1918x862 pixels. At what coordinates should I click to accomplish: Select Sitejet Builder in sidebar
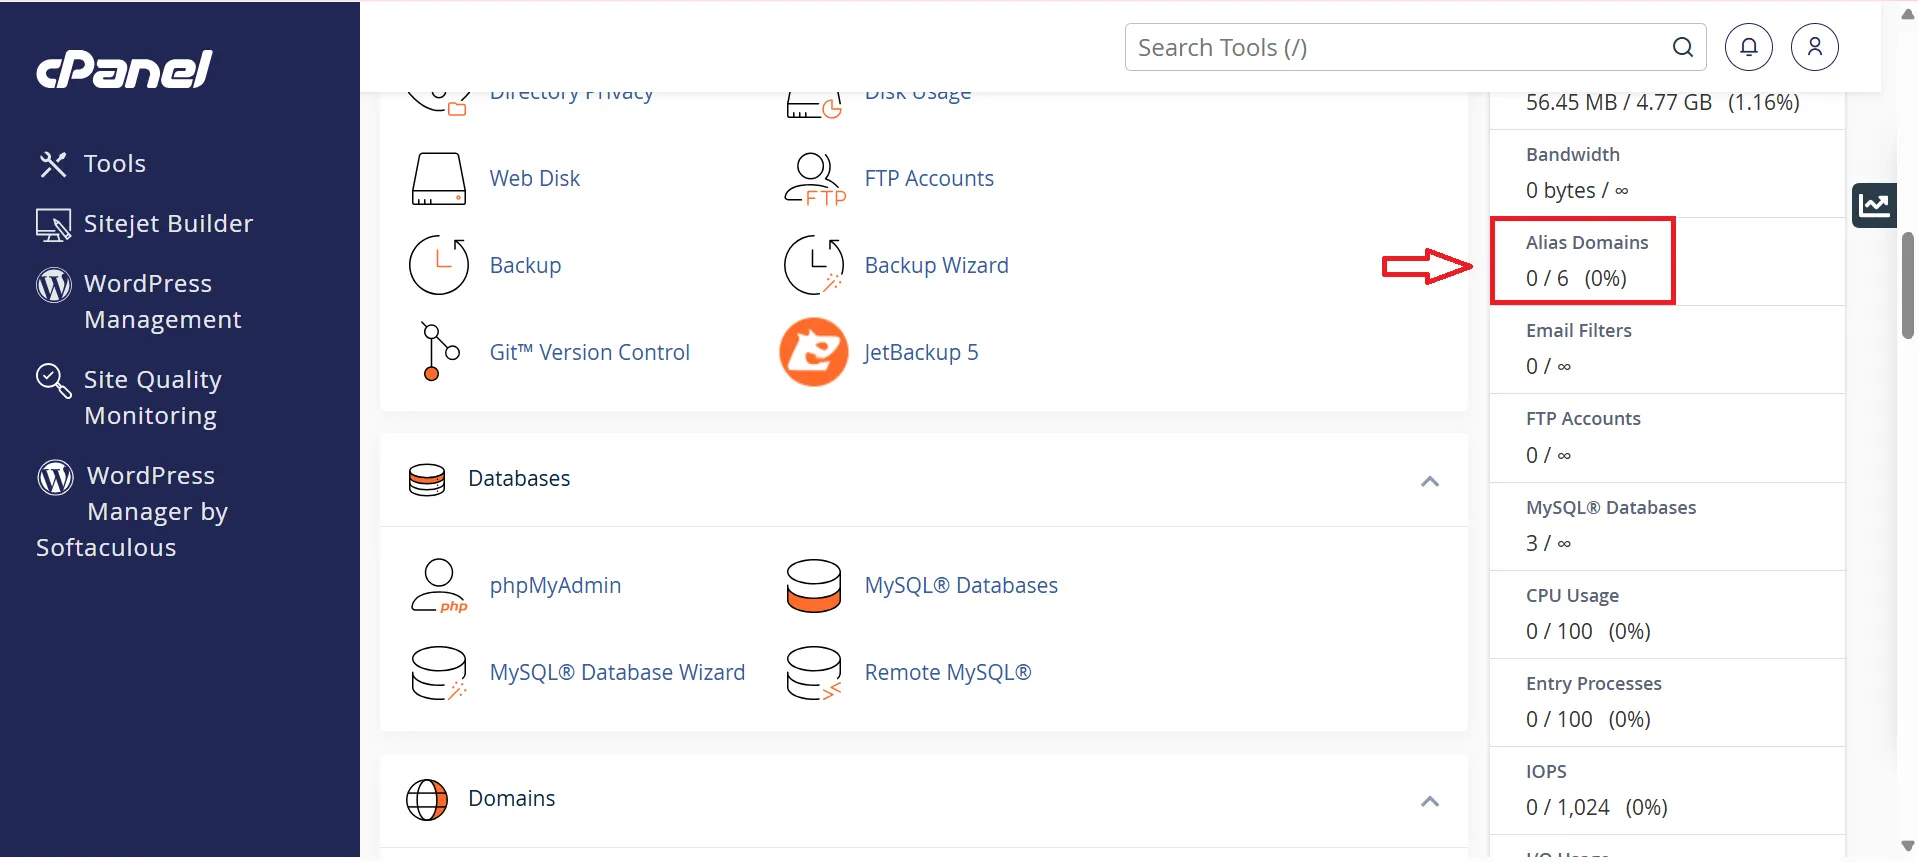(x=167, y=224)
